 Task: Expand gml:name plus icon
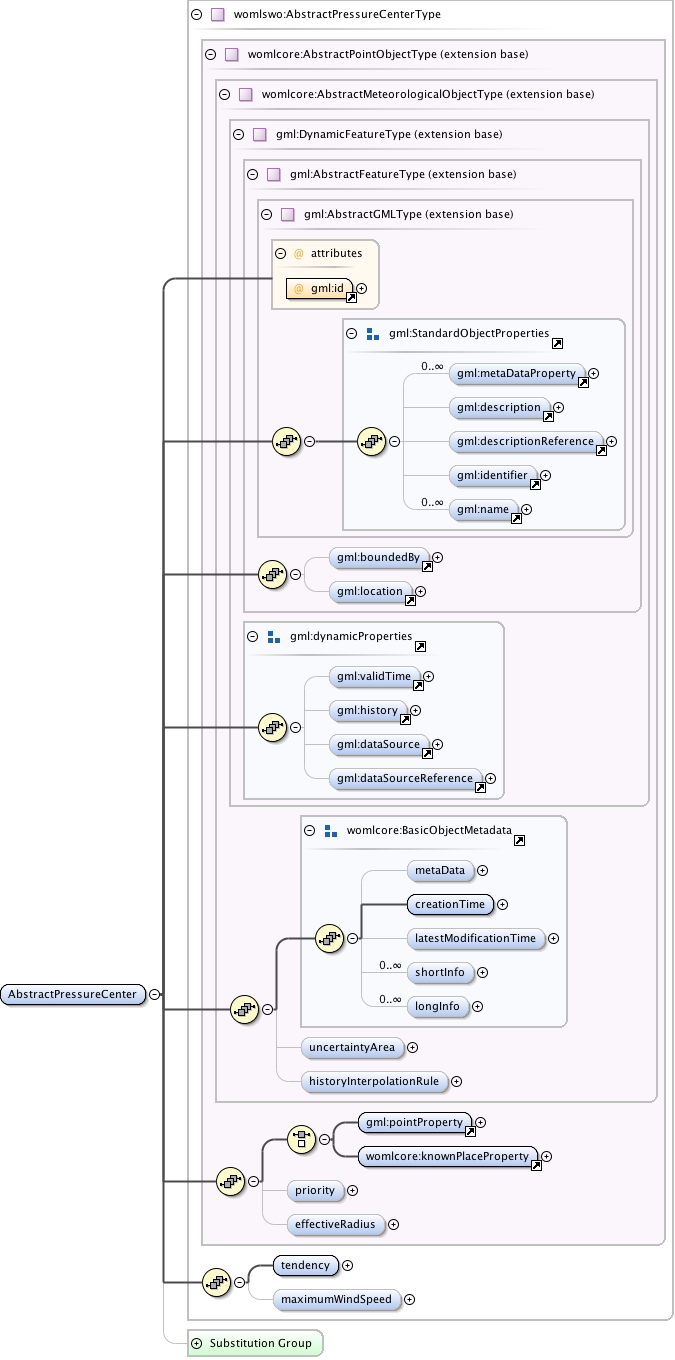pyautogui.click(x=527, y=509)
